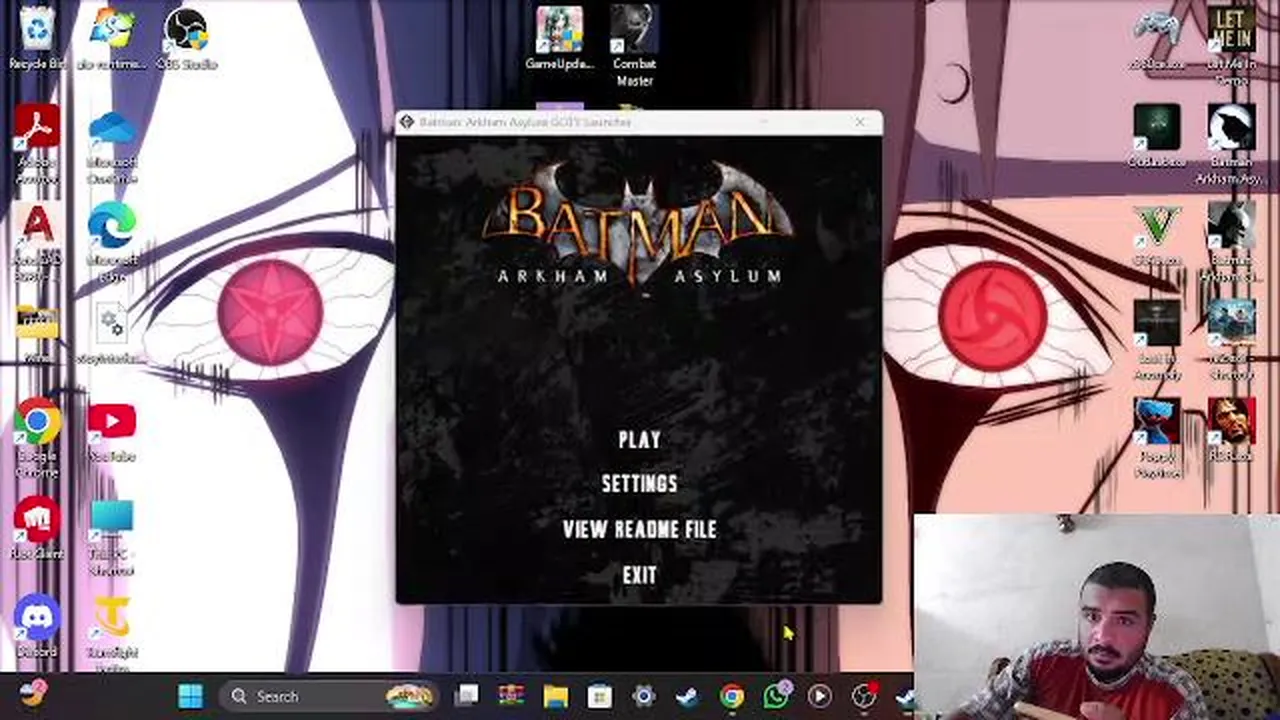This screenshot has height=720, width=1280.
Task: Open File Explorer from the taskbar
Action: coord(555,696)
